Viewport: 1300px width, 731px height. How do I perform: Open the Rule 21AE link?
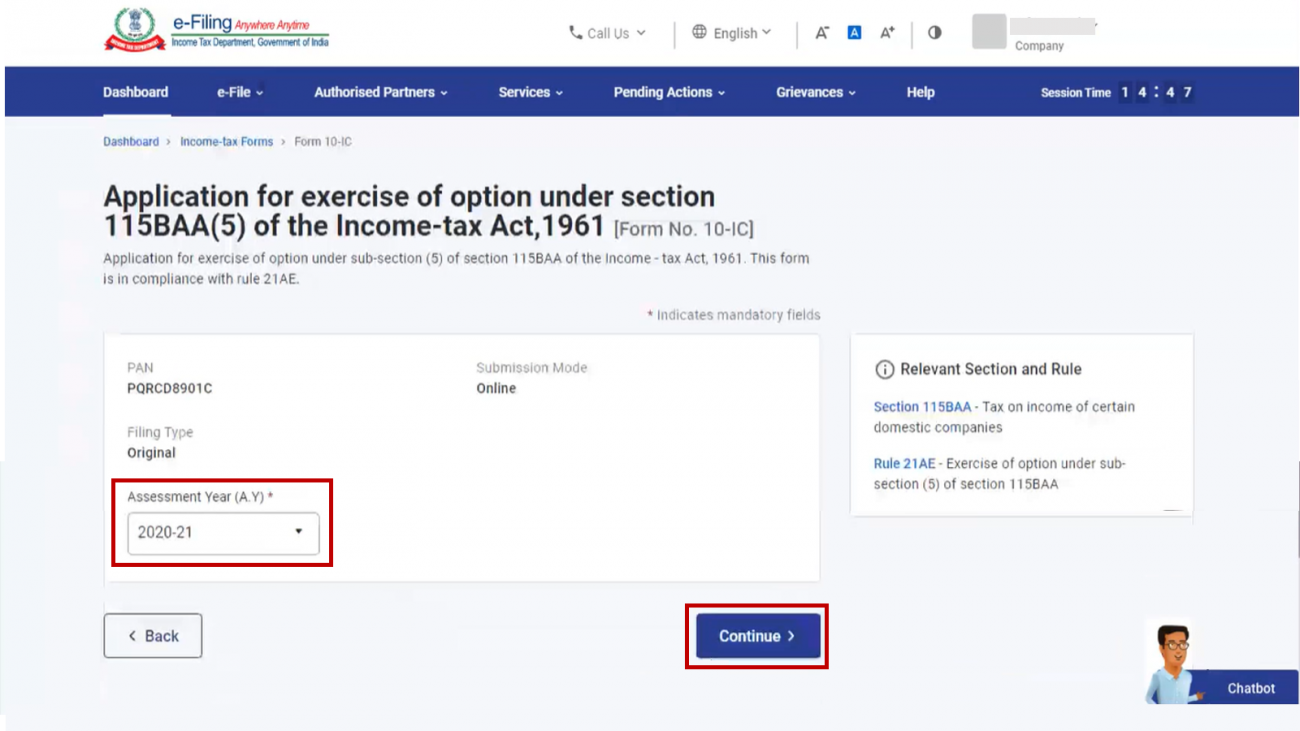904,463
